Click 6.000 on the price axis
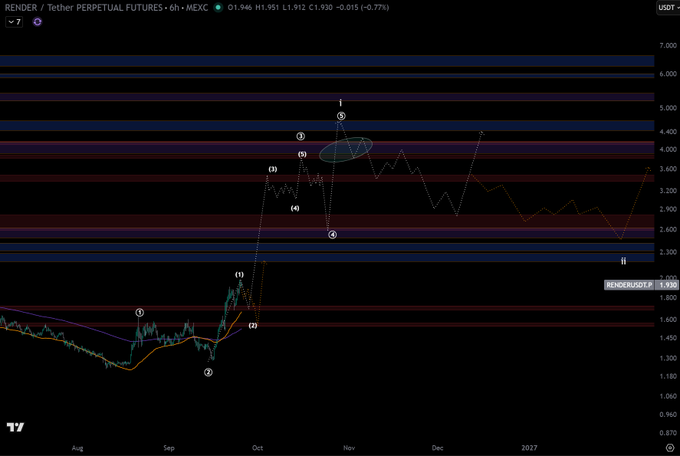The height and width of the screenshot is (456, 680). click(668, 74)
